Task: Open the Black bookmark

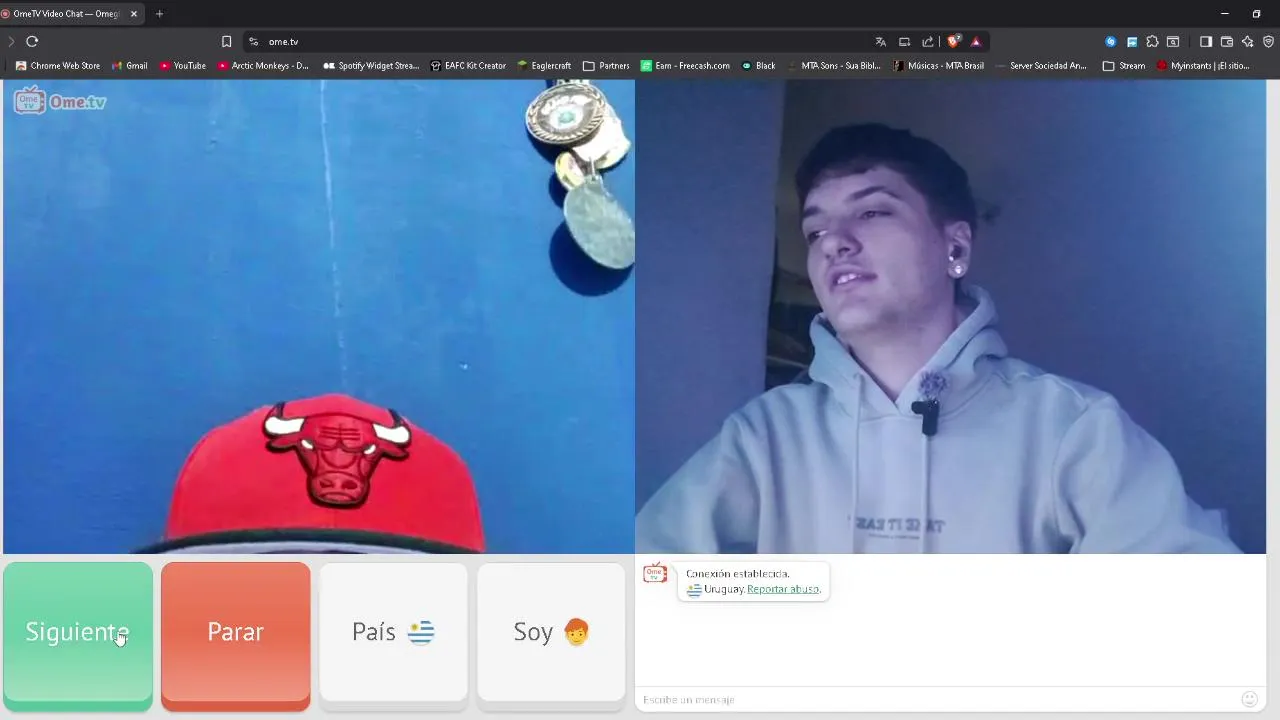Action: [x=759, y=66]
